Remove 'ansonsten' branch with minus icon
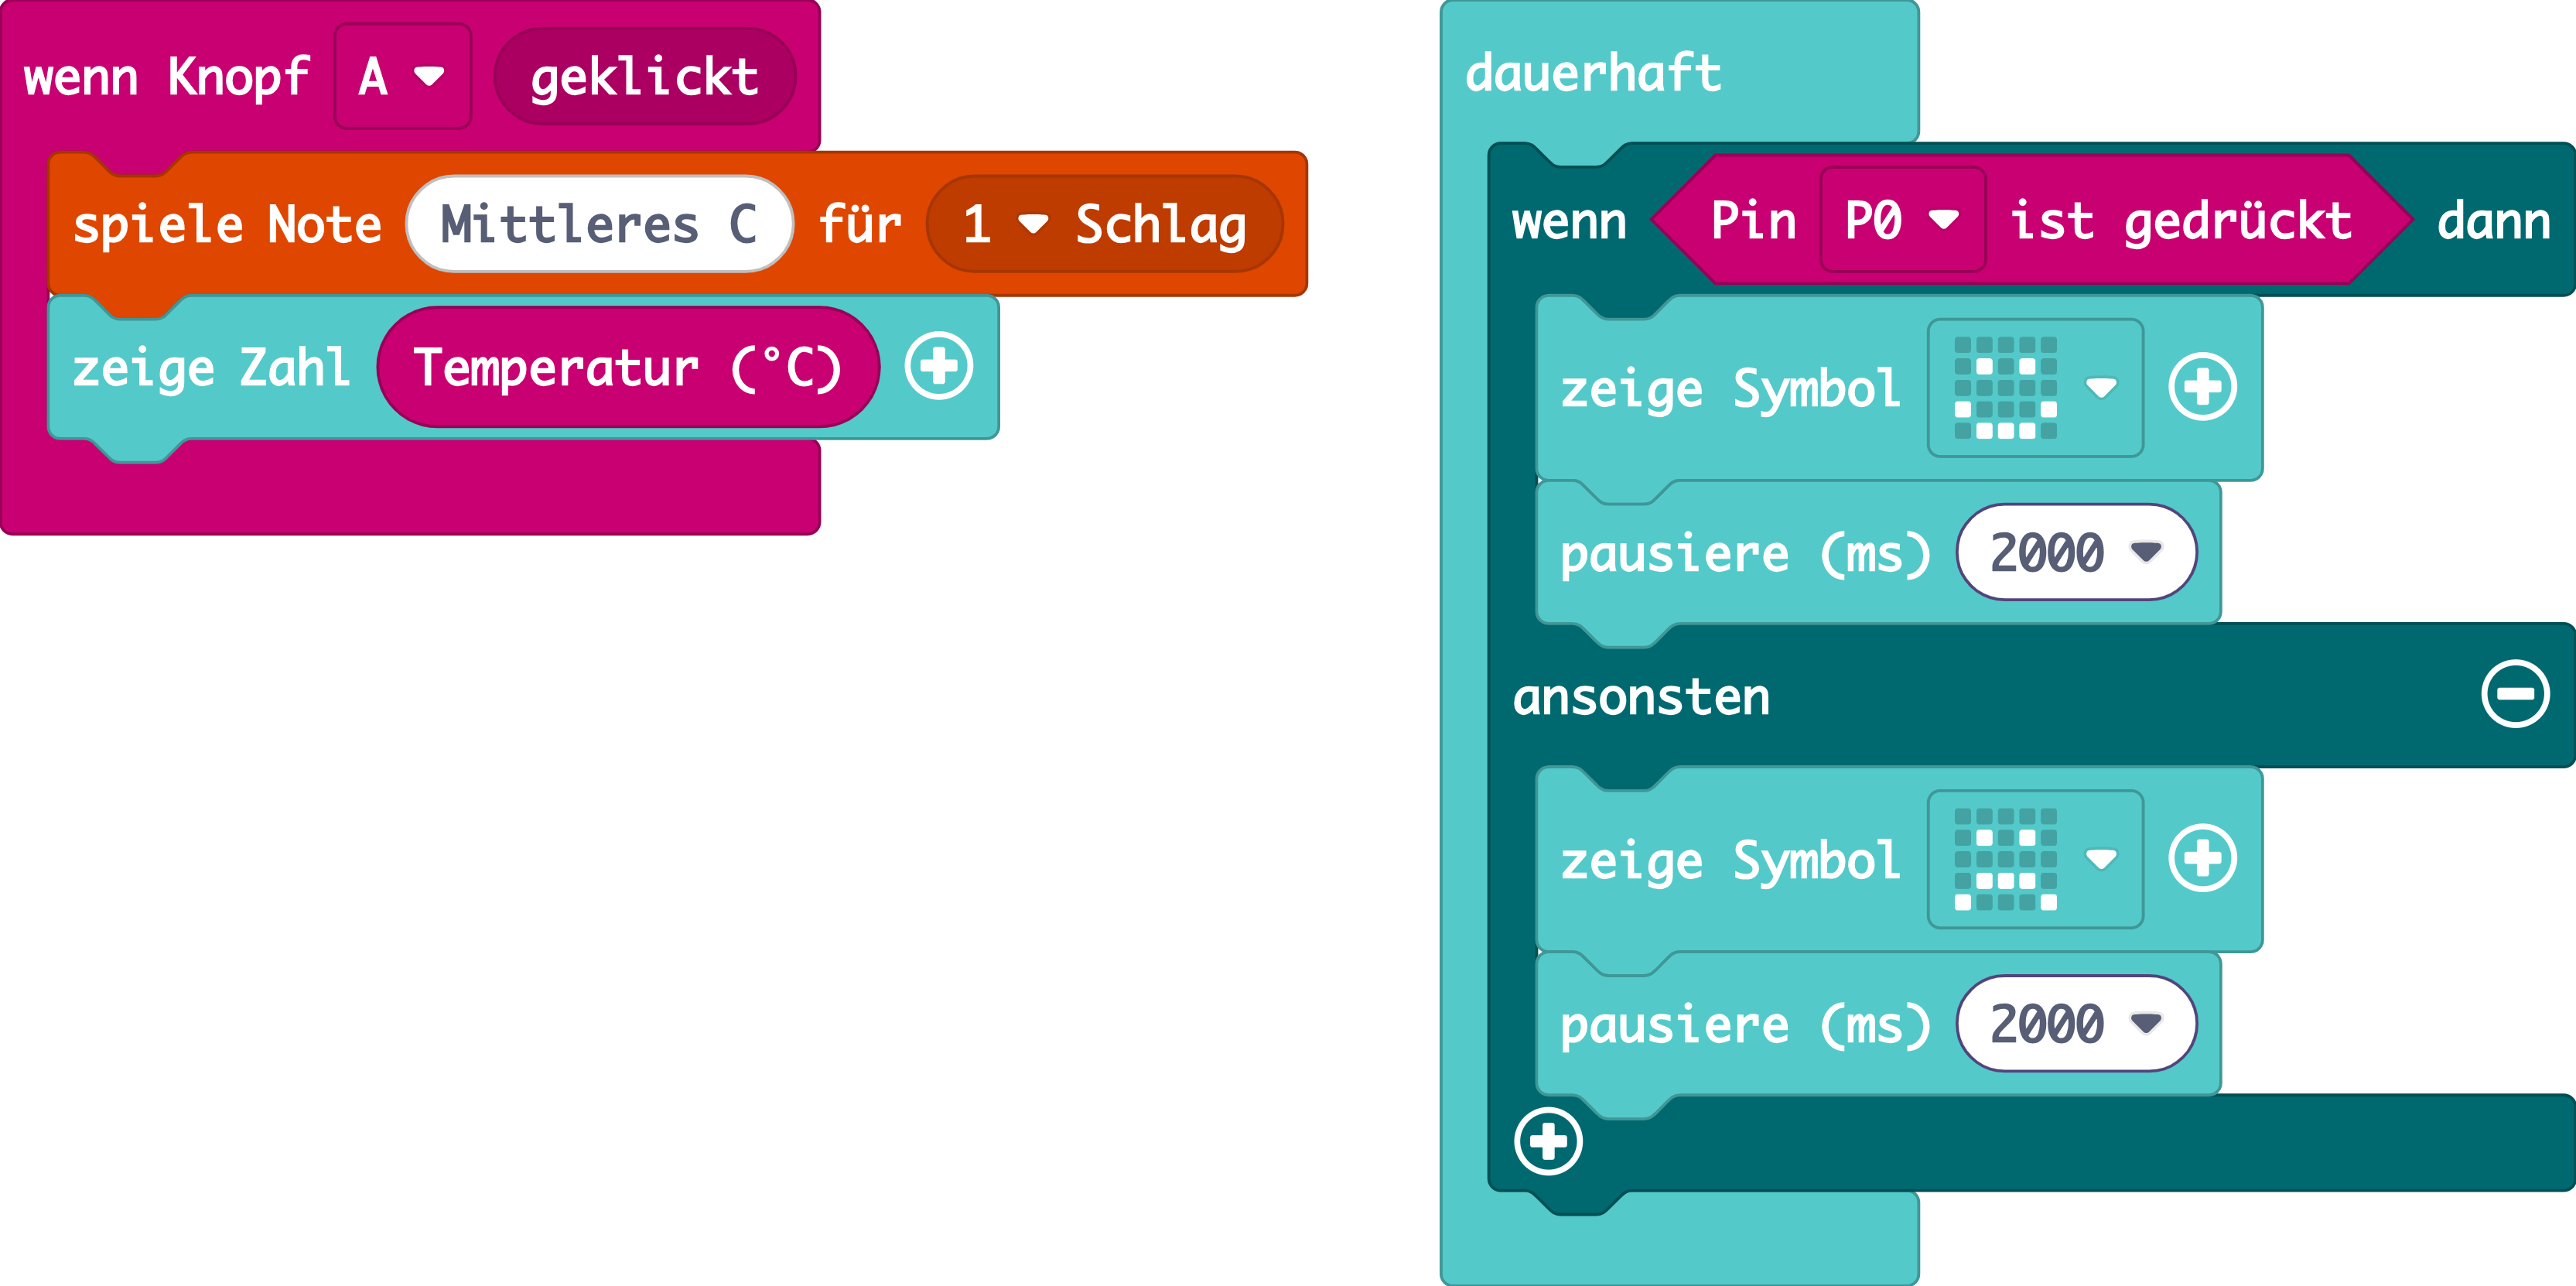This screenshot has width=2576, height=1286. (2515, 694)
